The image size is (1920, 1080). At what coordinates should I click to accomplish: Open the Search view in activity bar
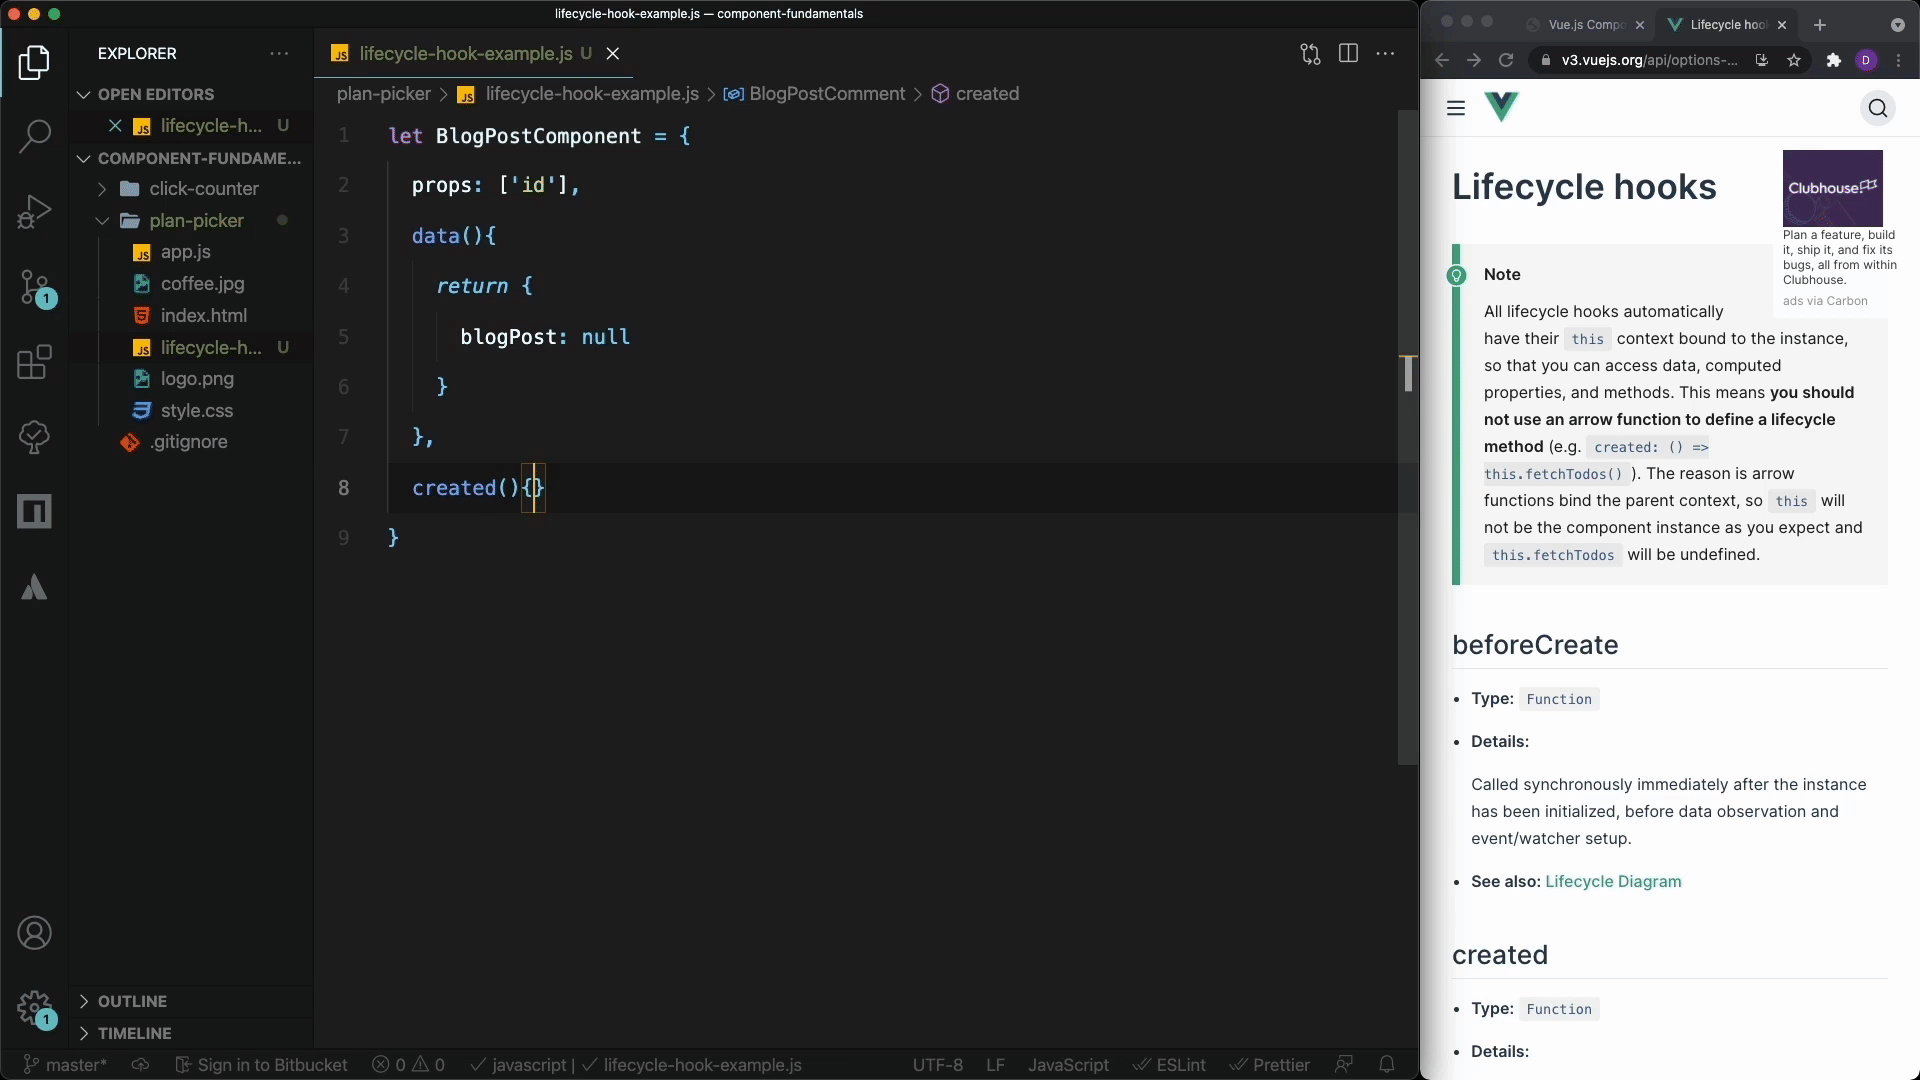[35, 136]
